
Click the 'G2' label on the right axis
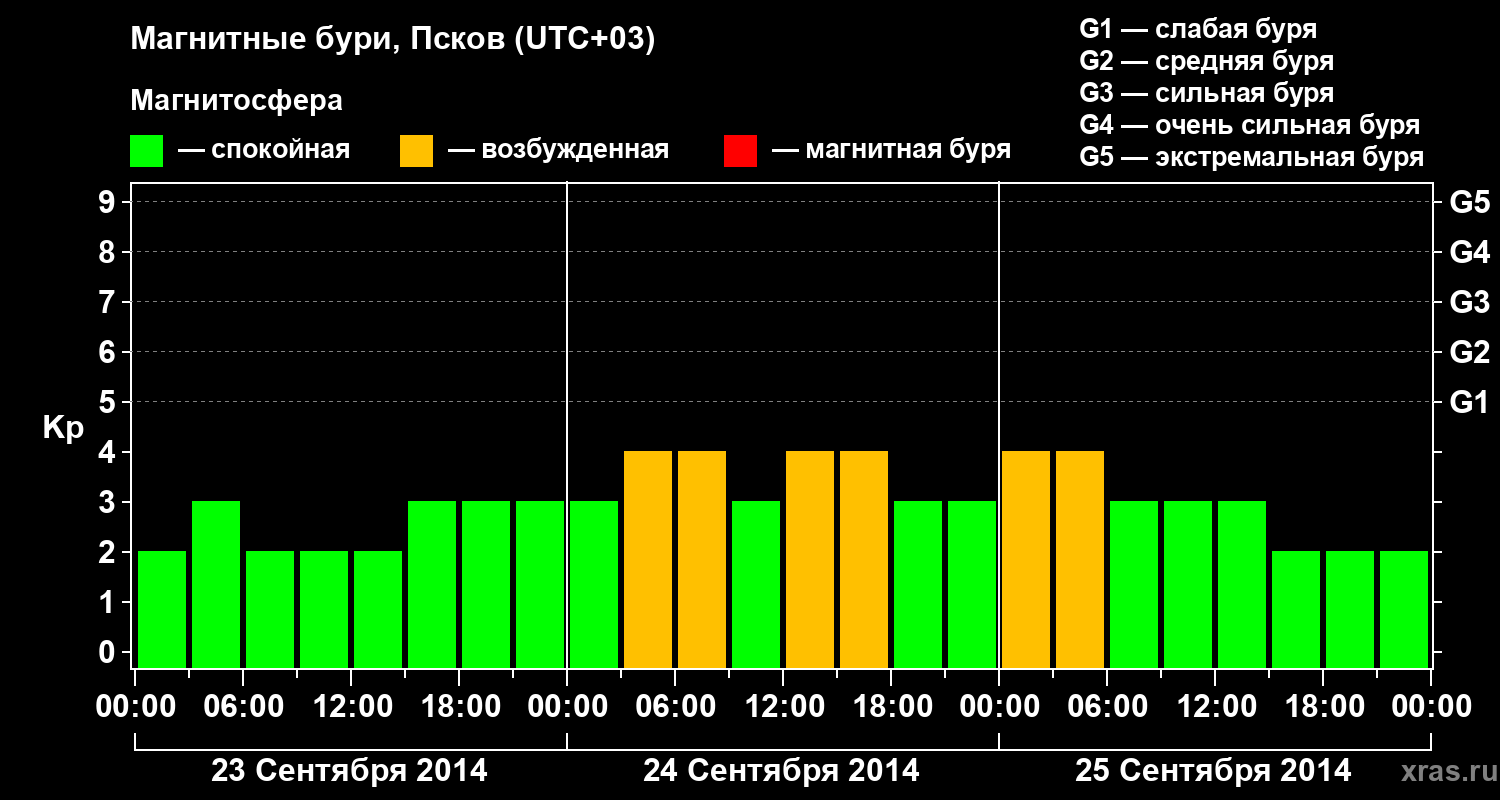(x=1469, y=352)
